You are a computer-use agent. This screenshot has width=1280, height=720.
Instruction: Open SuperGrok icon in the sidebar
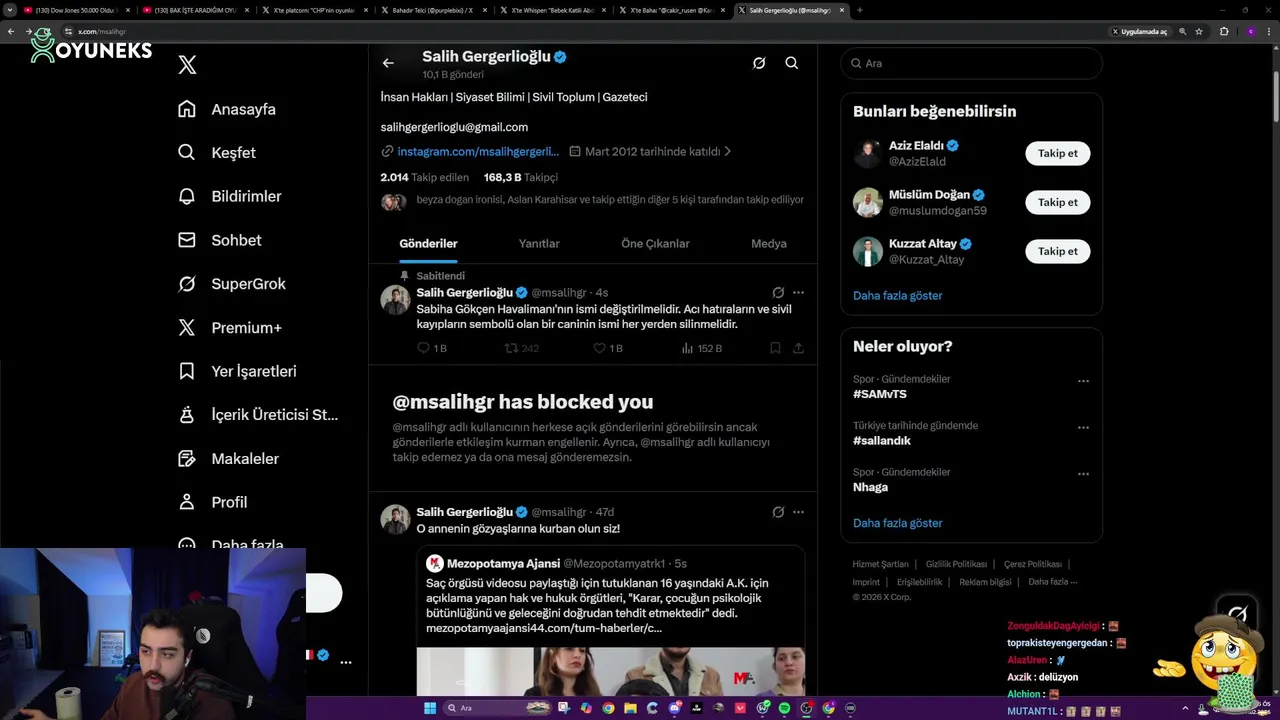(187, 284)
